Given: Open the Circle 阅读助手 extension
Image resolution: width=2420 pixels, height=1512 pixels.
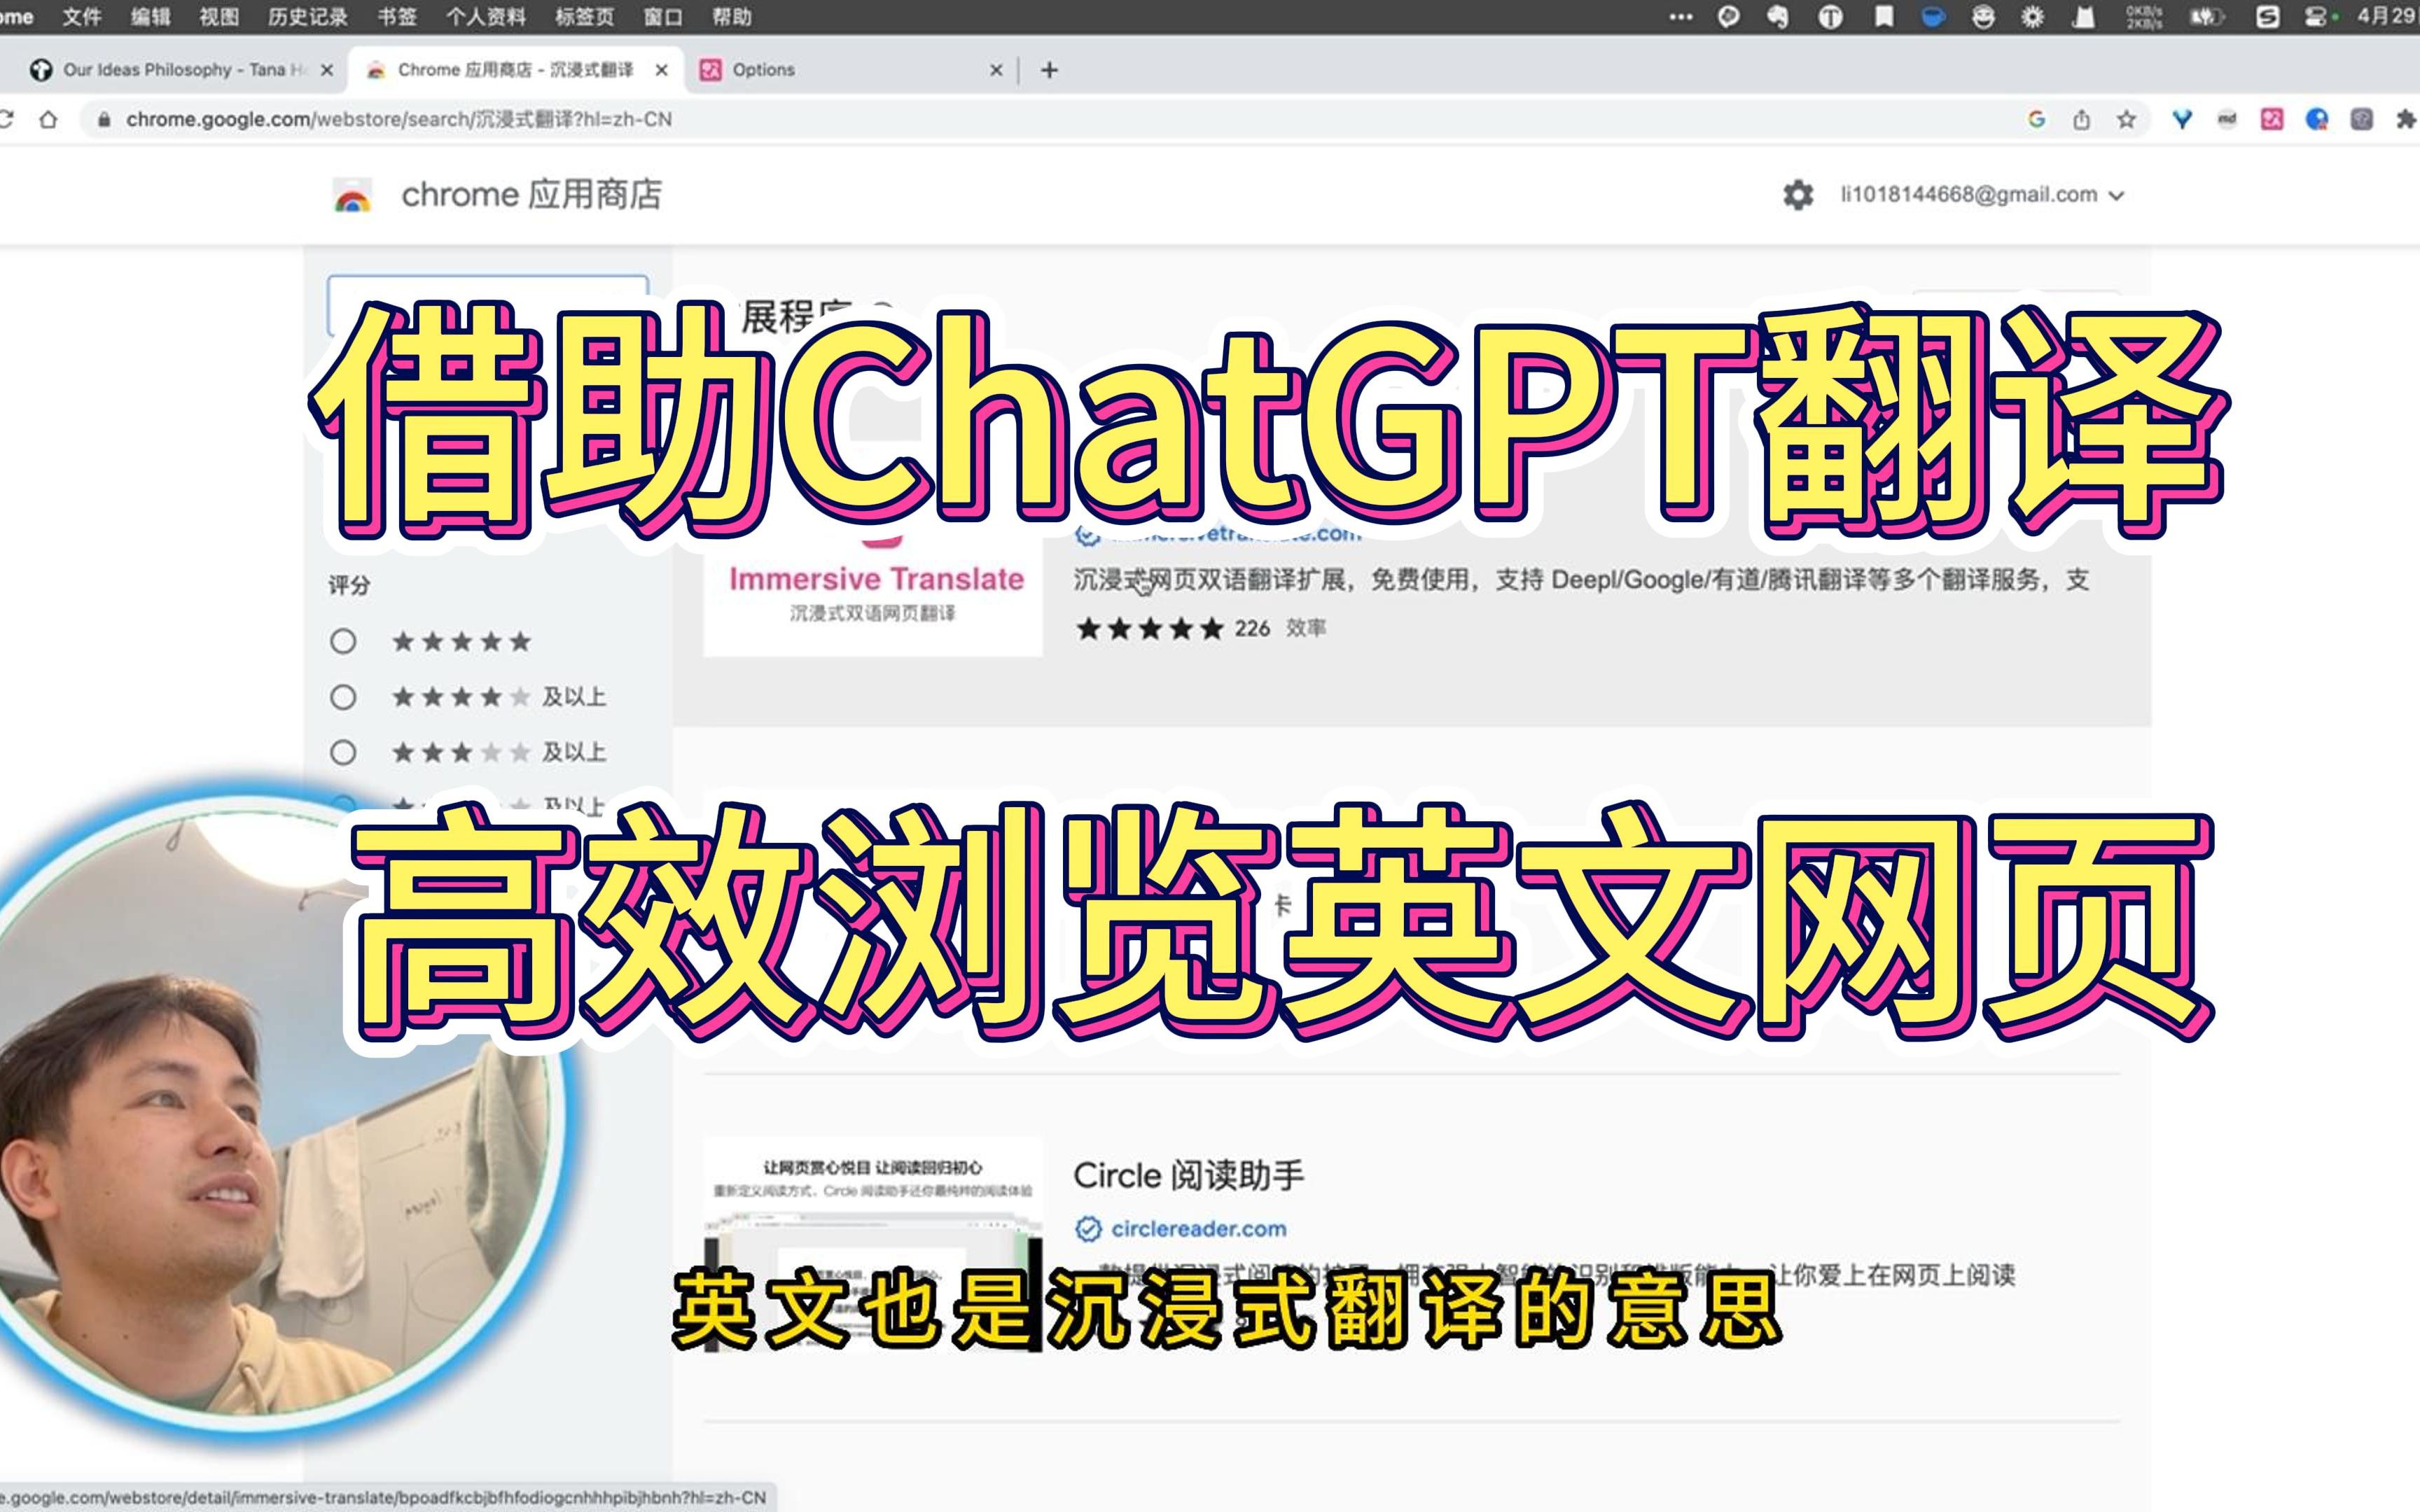Looking at the screenshot, I should tap(1189, 1175).
